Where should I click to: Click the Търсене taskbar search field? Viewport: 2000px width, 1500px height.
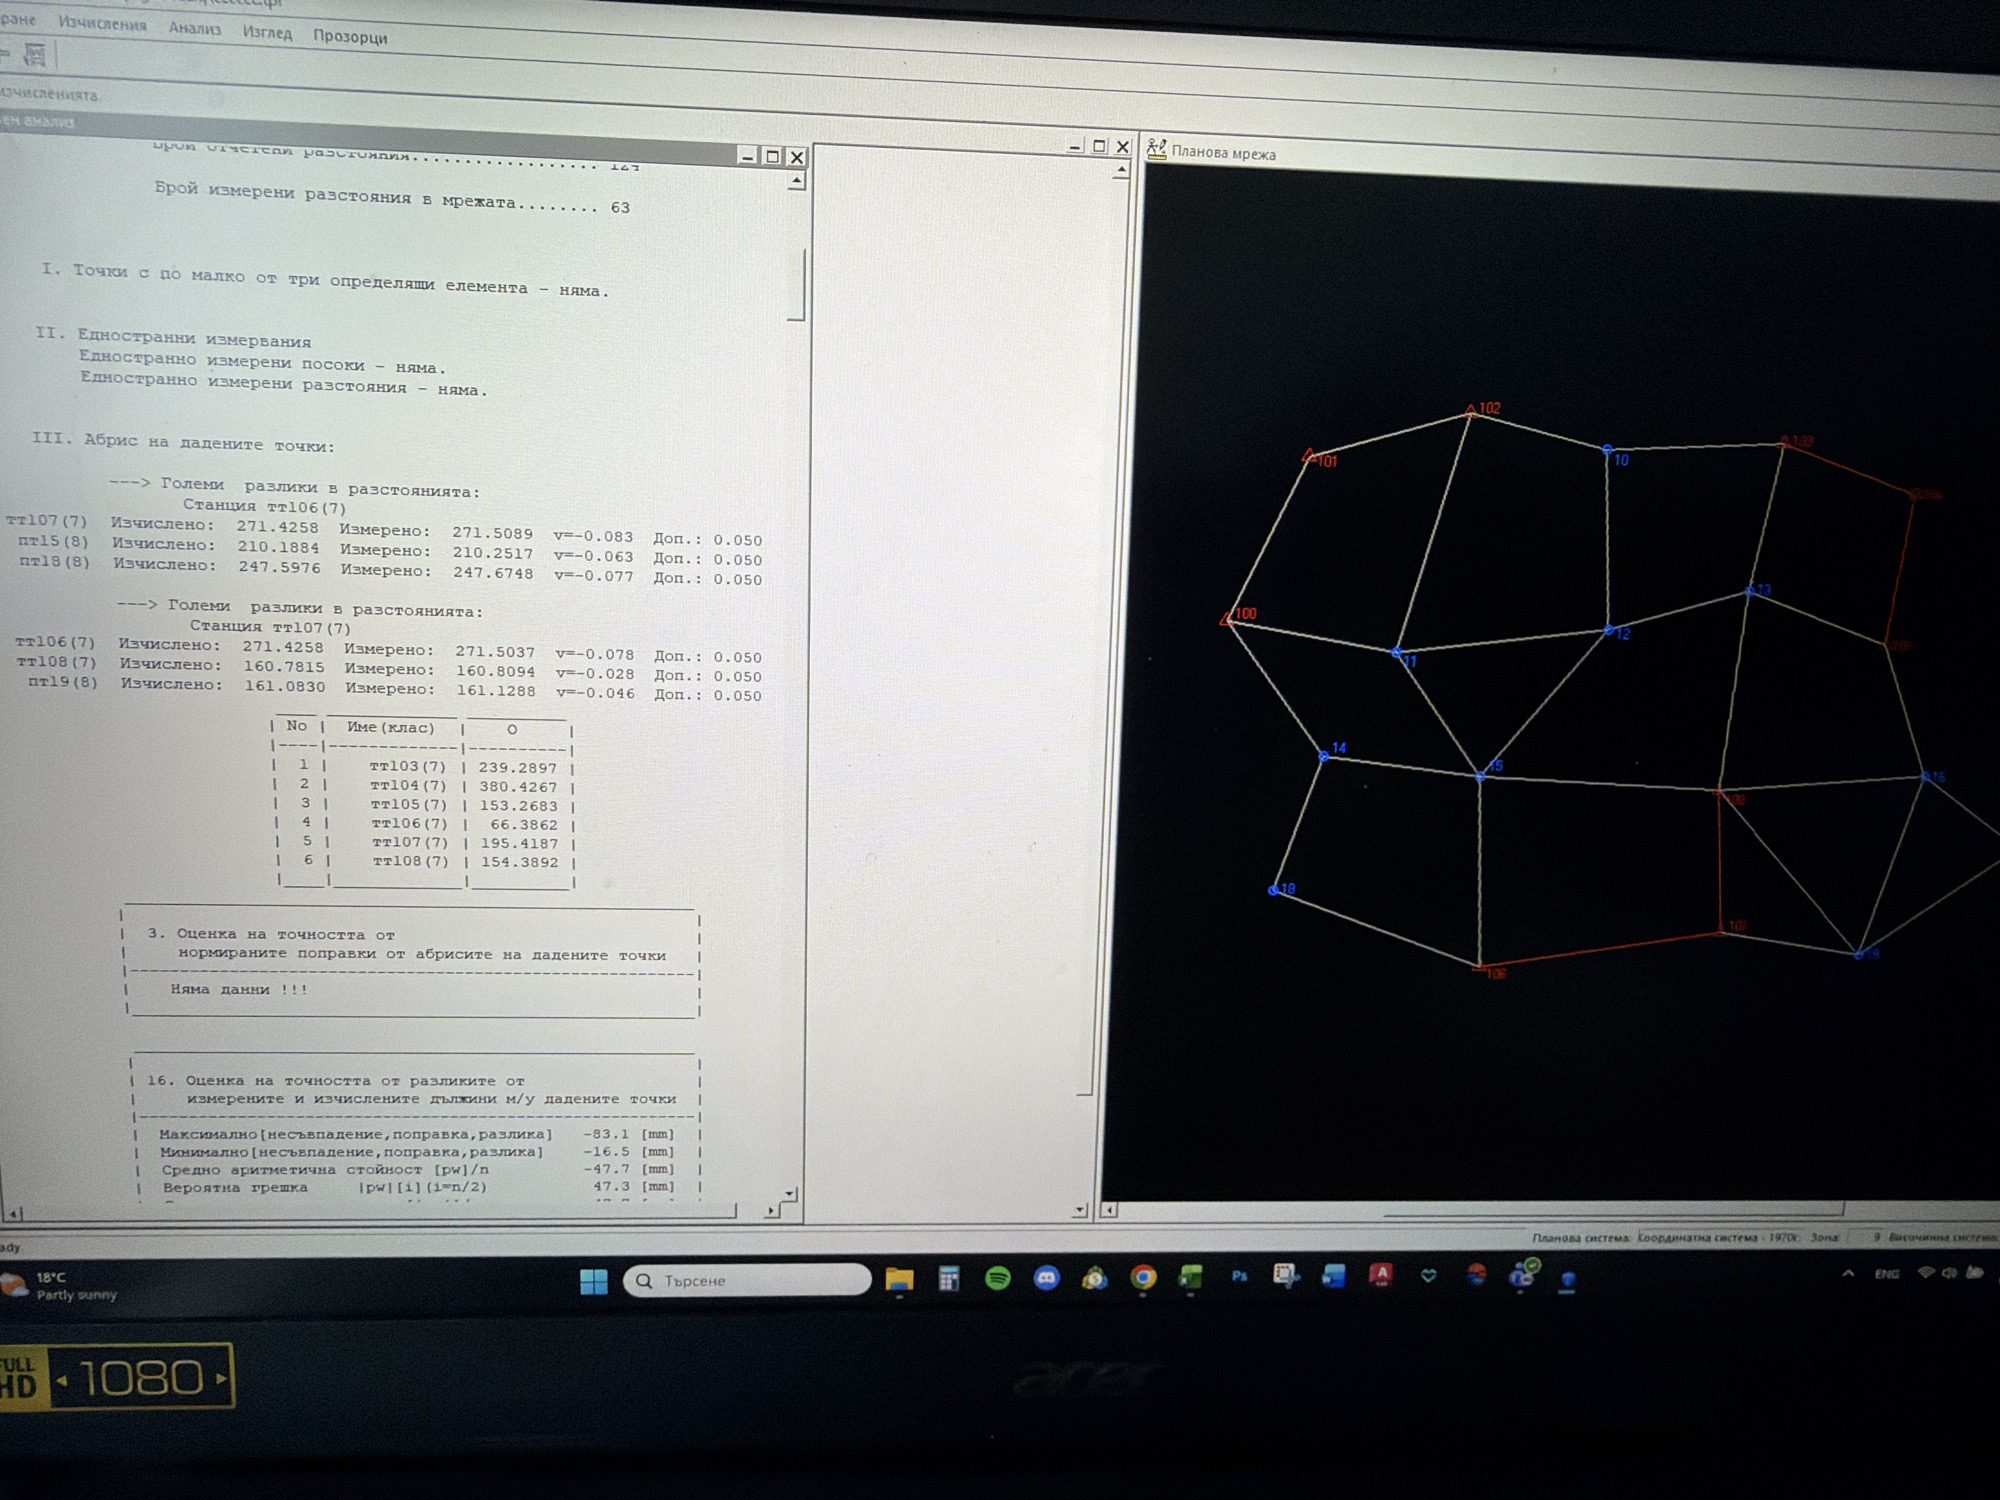(x=747, y=1280)
